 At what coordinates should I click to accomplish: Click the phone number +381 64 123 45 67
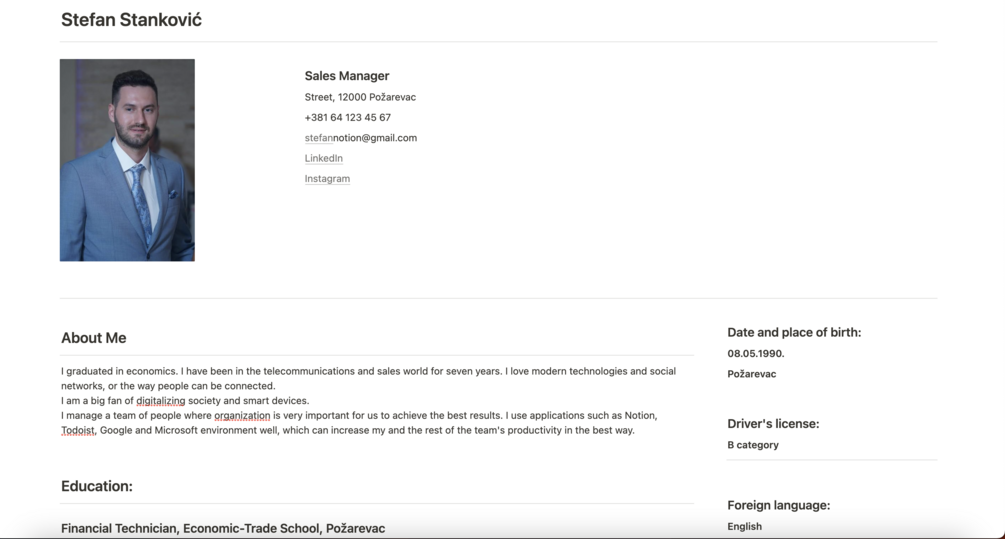coord(347,117)
